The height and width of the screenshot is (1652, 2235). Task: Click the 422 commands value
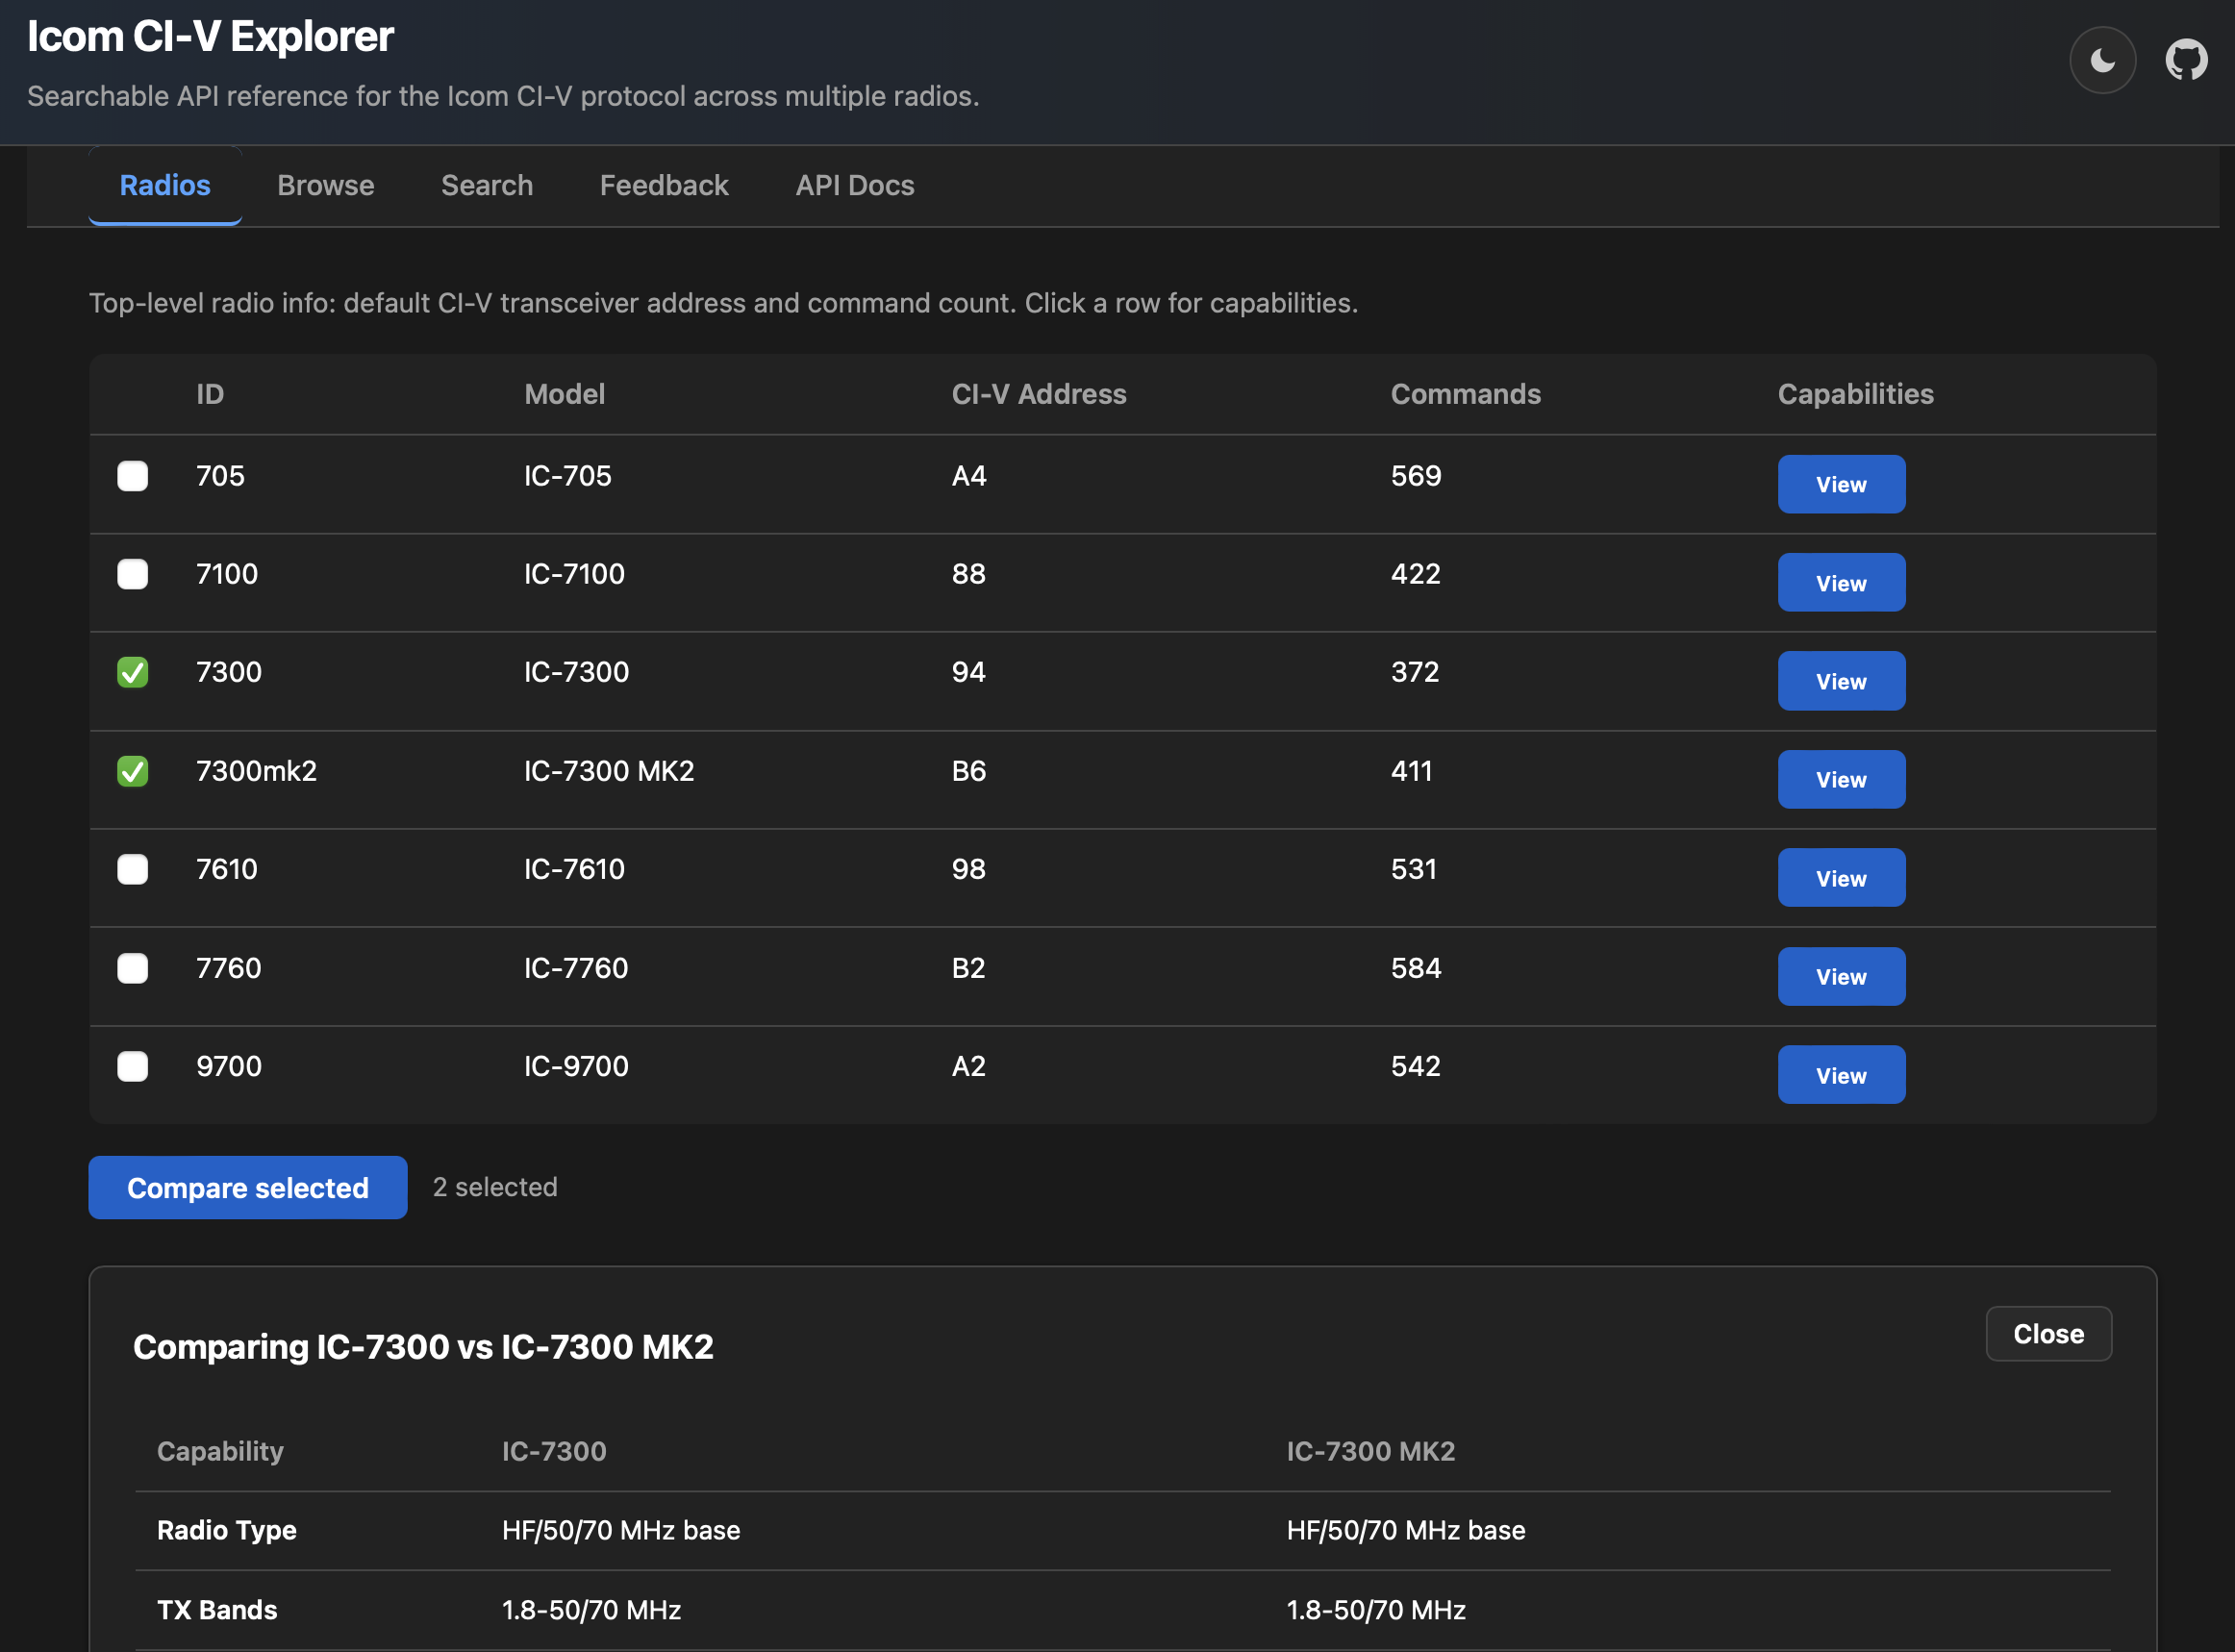coord(1416,574)
